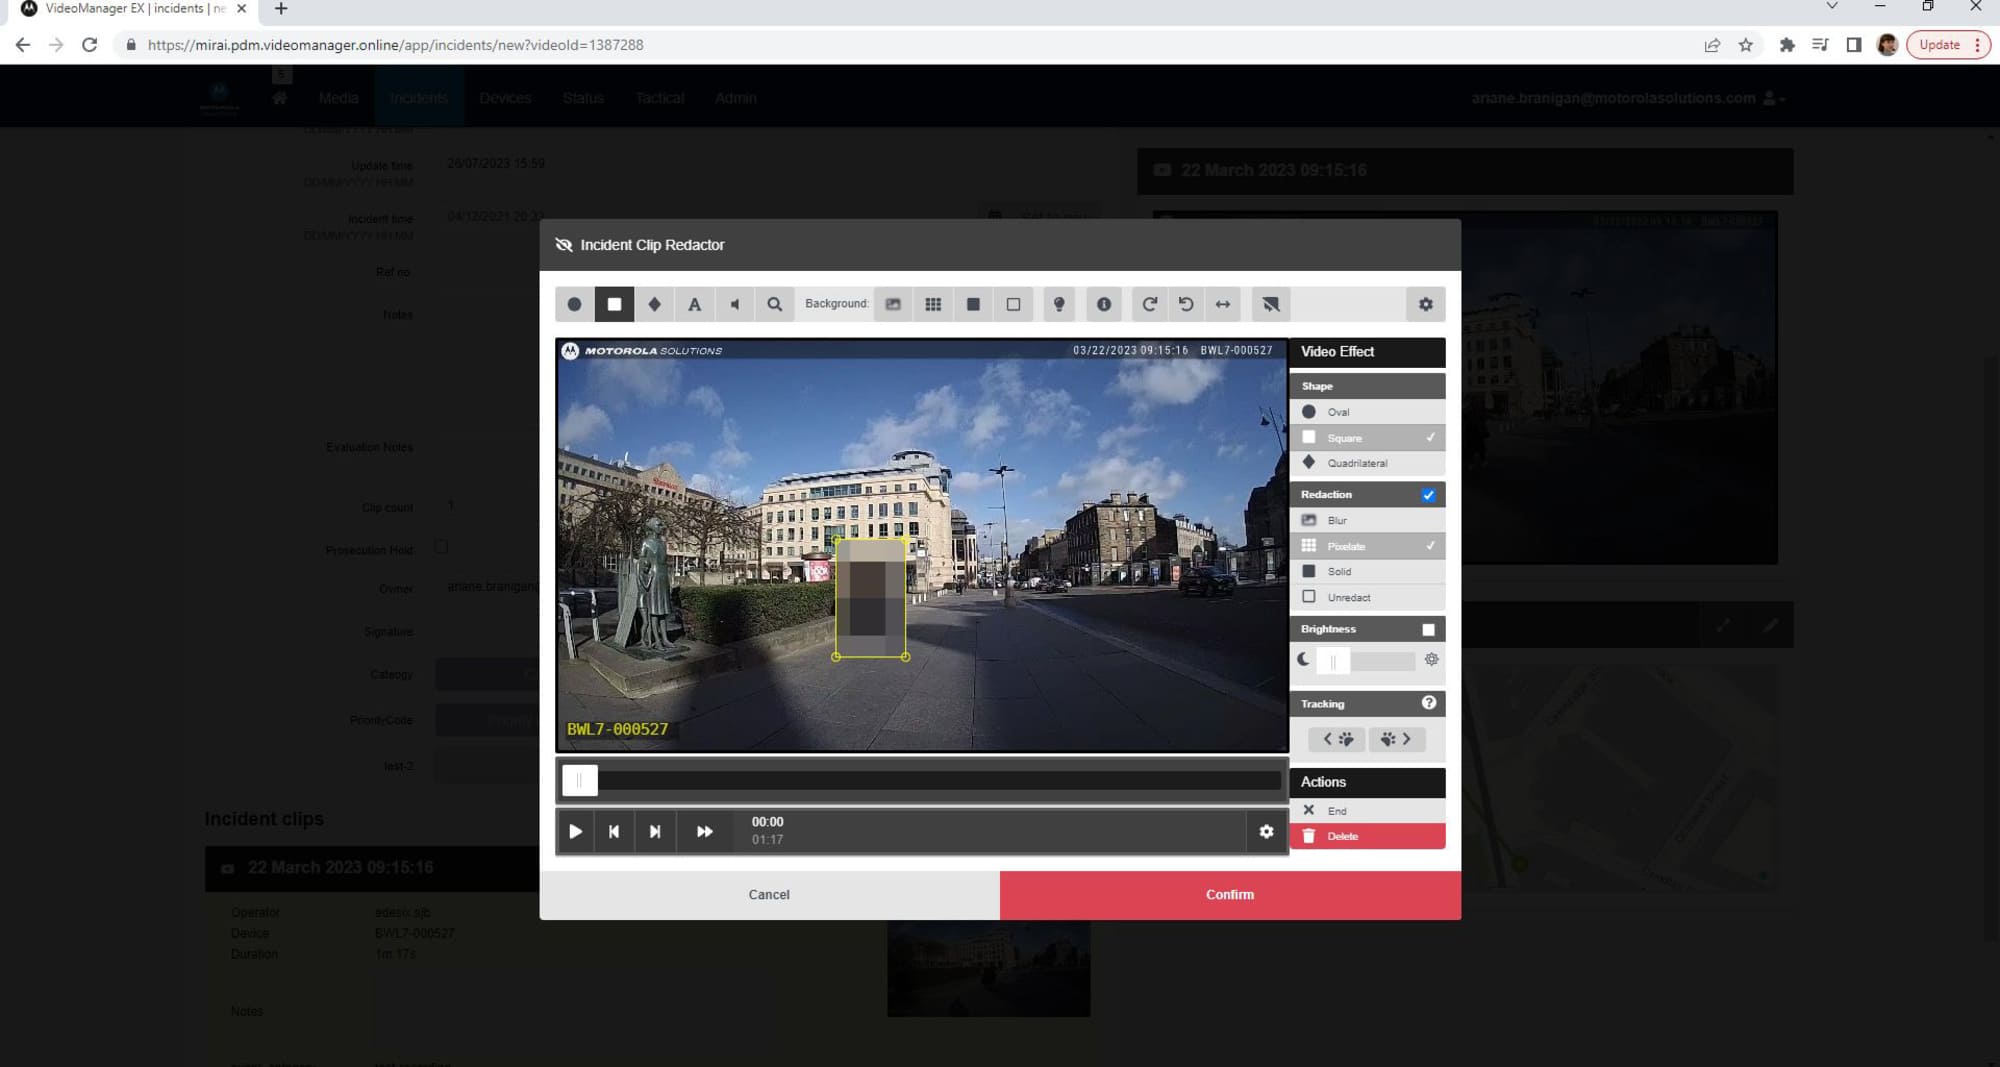Open browser extensions puzzle icon
The image size is (2000, 1067).
pyautogui.click(x=1786, y=45)
